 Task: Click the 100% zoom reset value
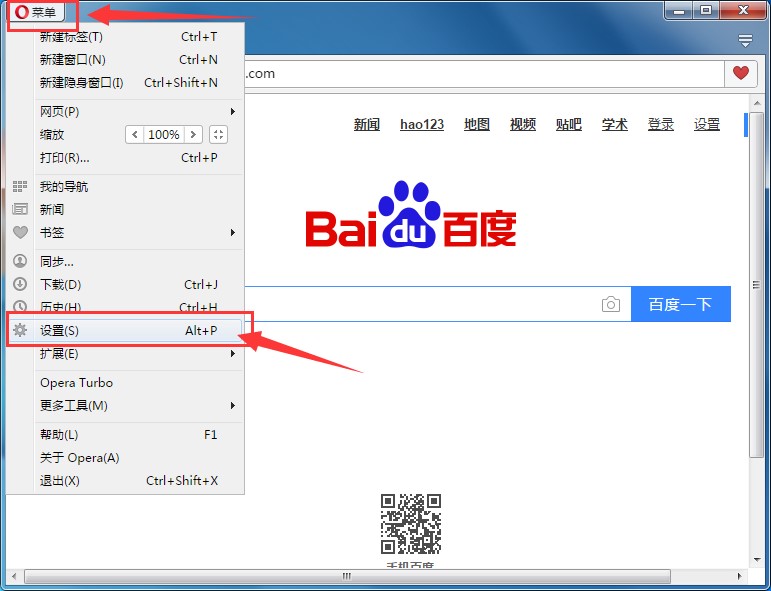coord(164,134)
